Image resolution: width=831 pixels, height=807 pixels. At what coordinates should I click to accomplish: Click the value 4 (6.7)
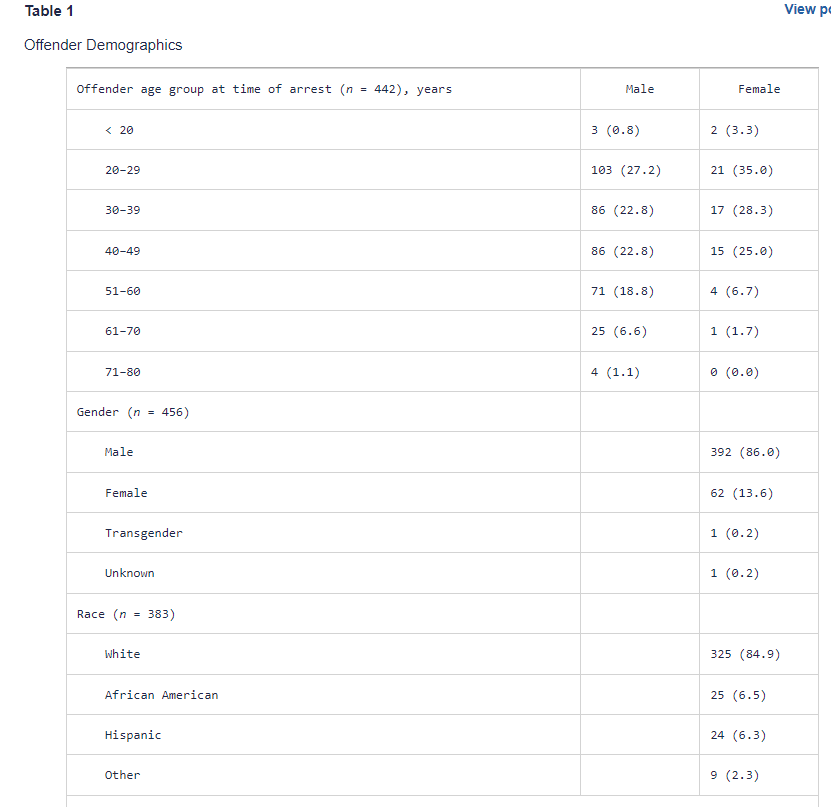735,291
